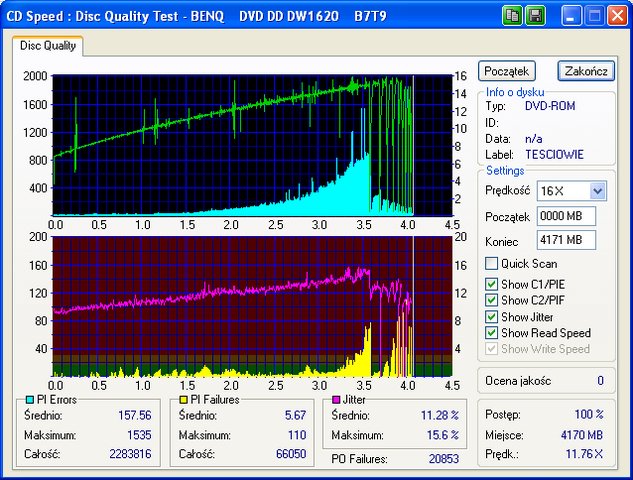The height and width of the screenshot is (480, 633).
Task: Click the save floppy disk icon
Action: (536, 16)
